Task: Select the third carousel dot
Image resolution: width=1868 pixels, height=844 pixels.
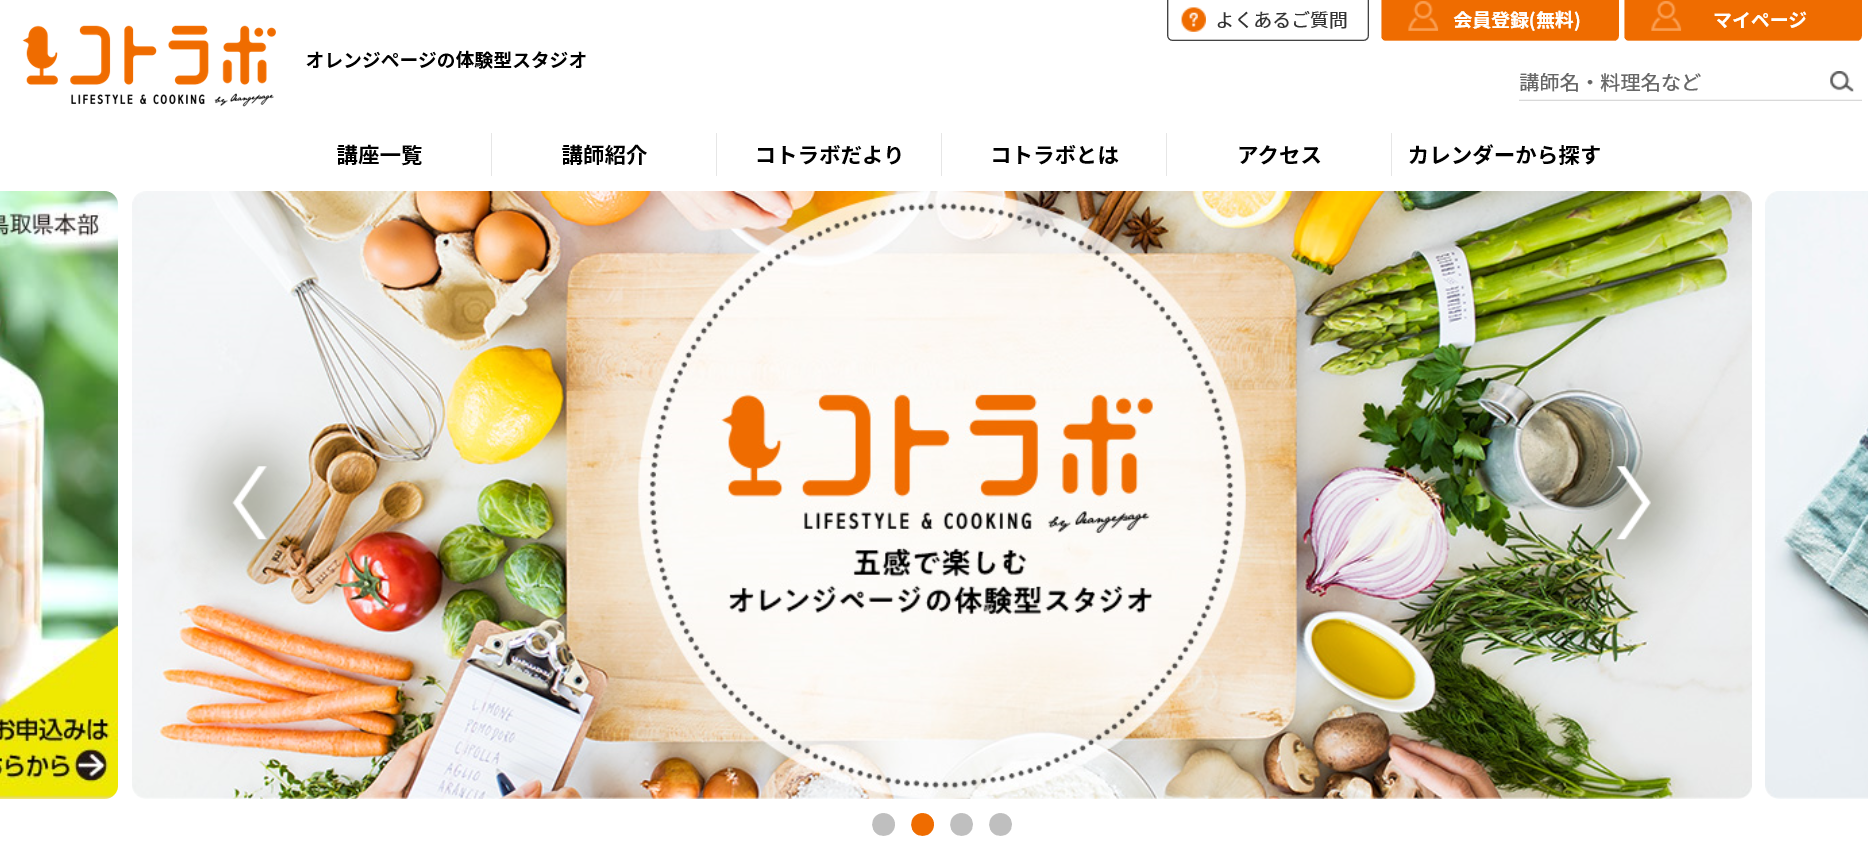Action: coord(961,824)
